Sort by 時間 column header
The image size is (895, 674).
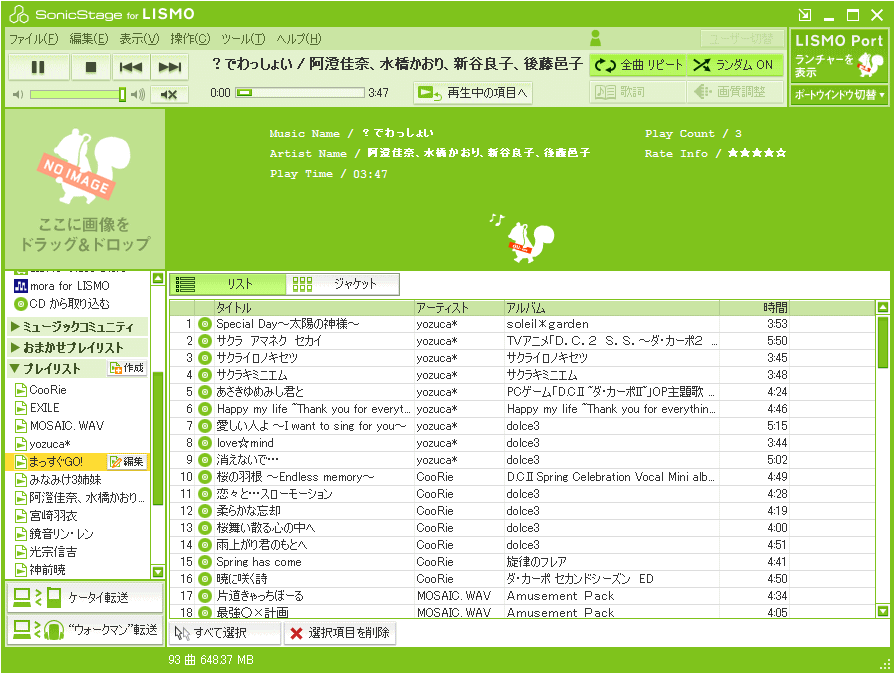click(755, 308)
